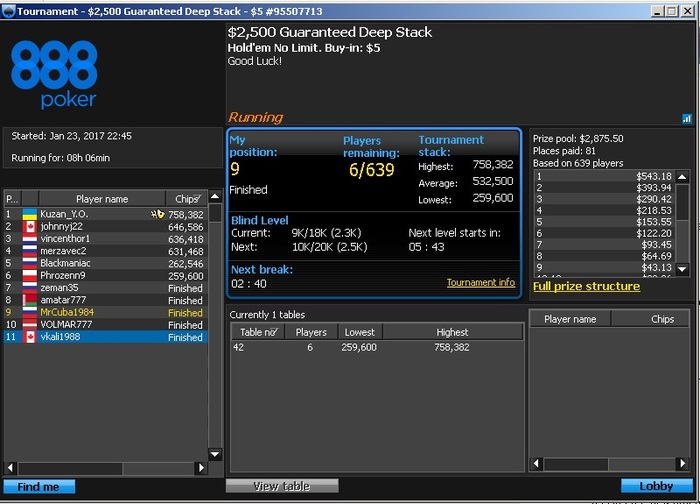Sort tables by Highest column header
700x504 pixels.
point(452,332)
